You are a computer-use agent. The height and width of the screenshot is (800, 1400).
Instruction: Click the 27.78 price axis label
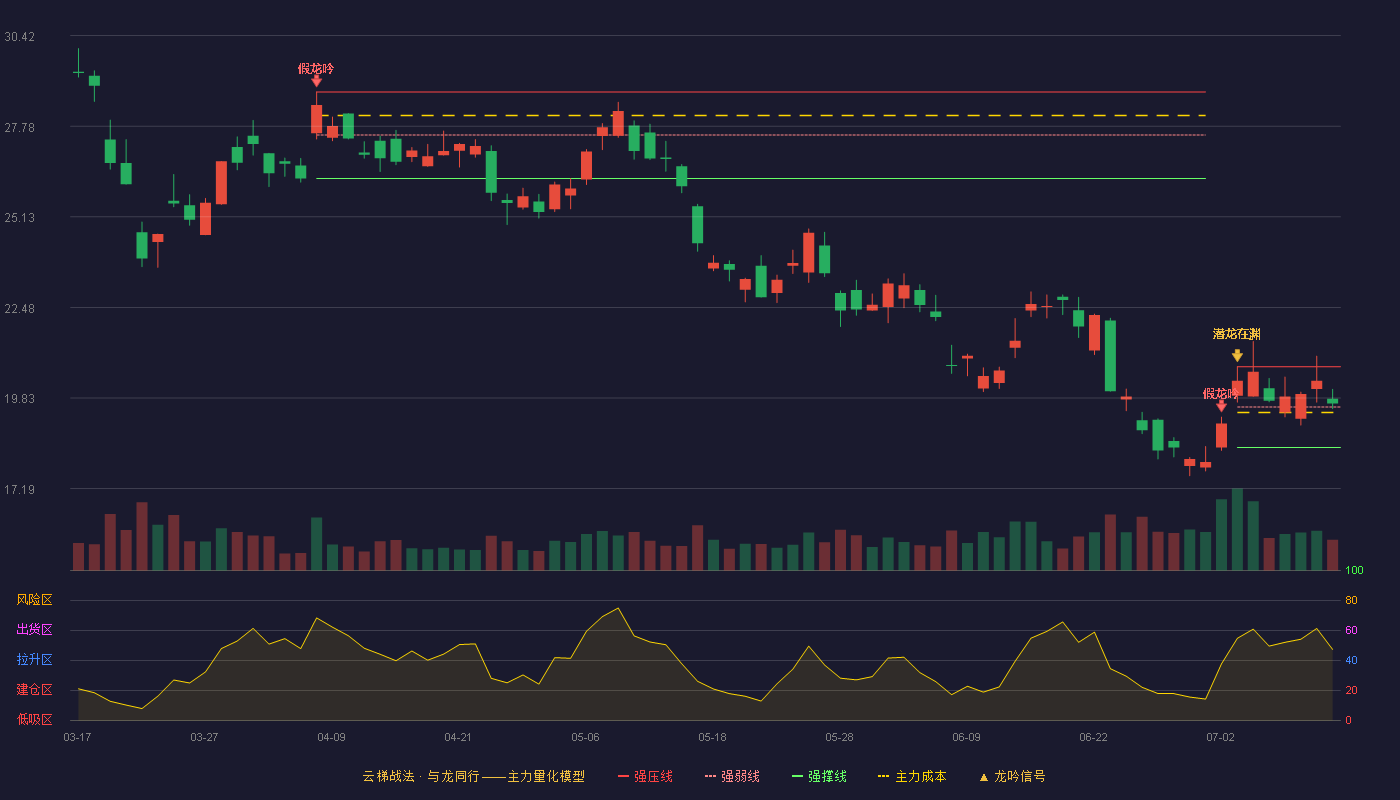[19, 127]
